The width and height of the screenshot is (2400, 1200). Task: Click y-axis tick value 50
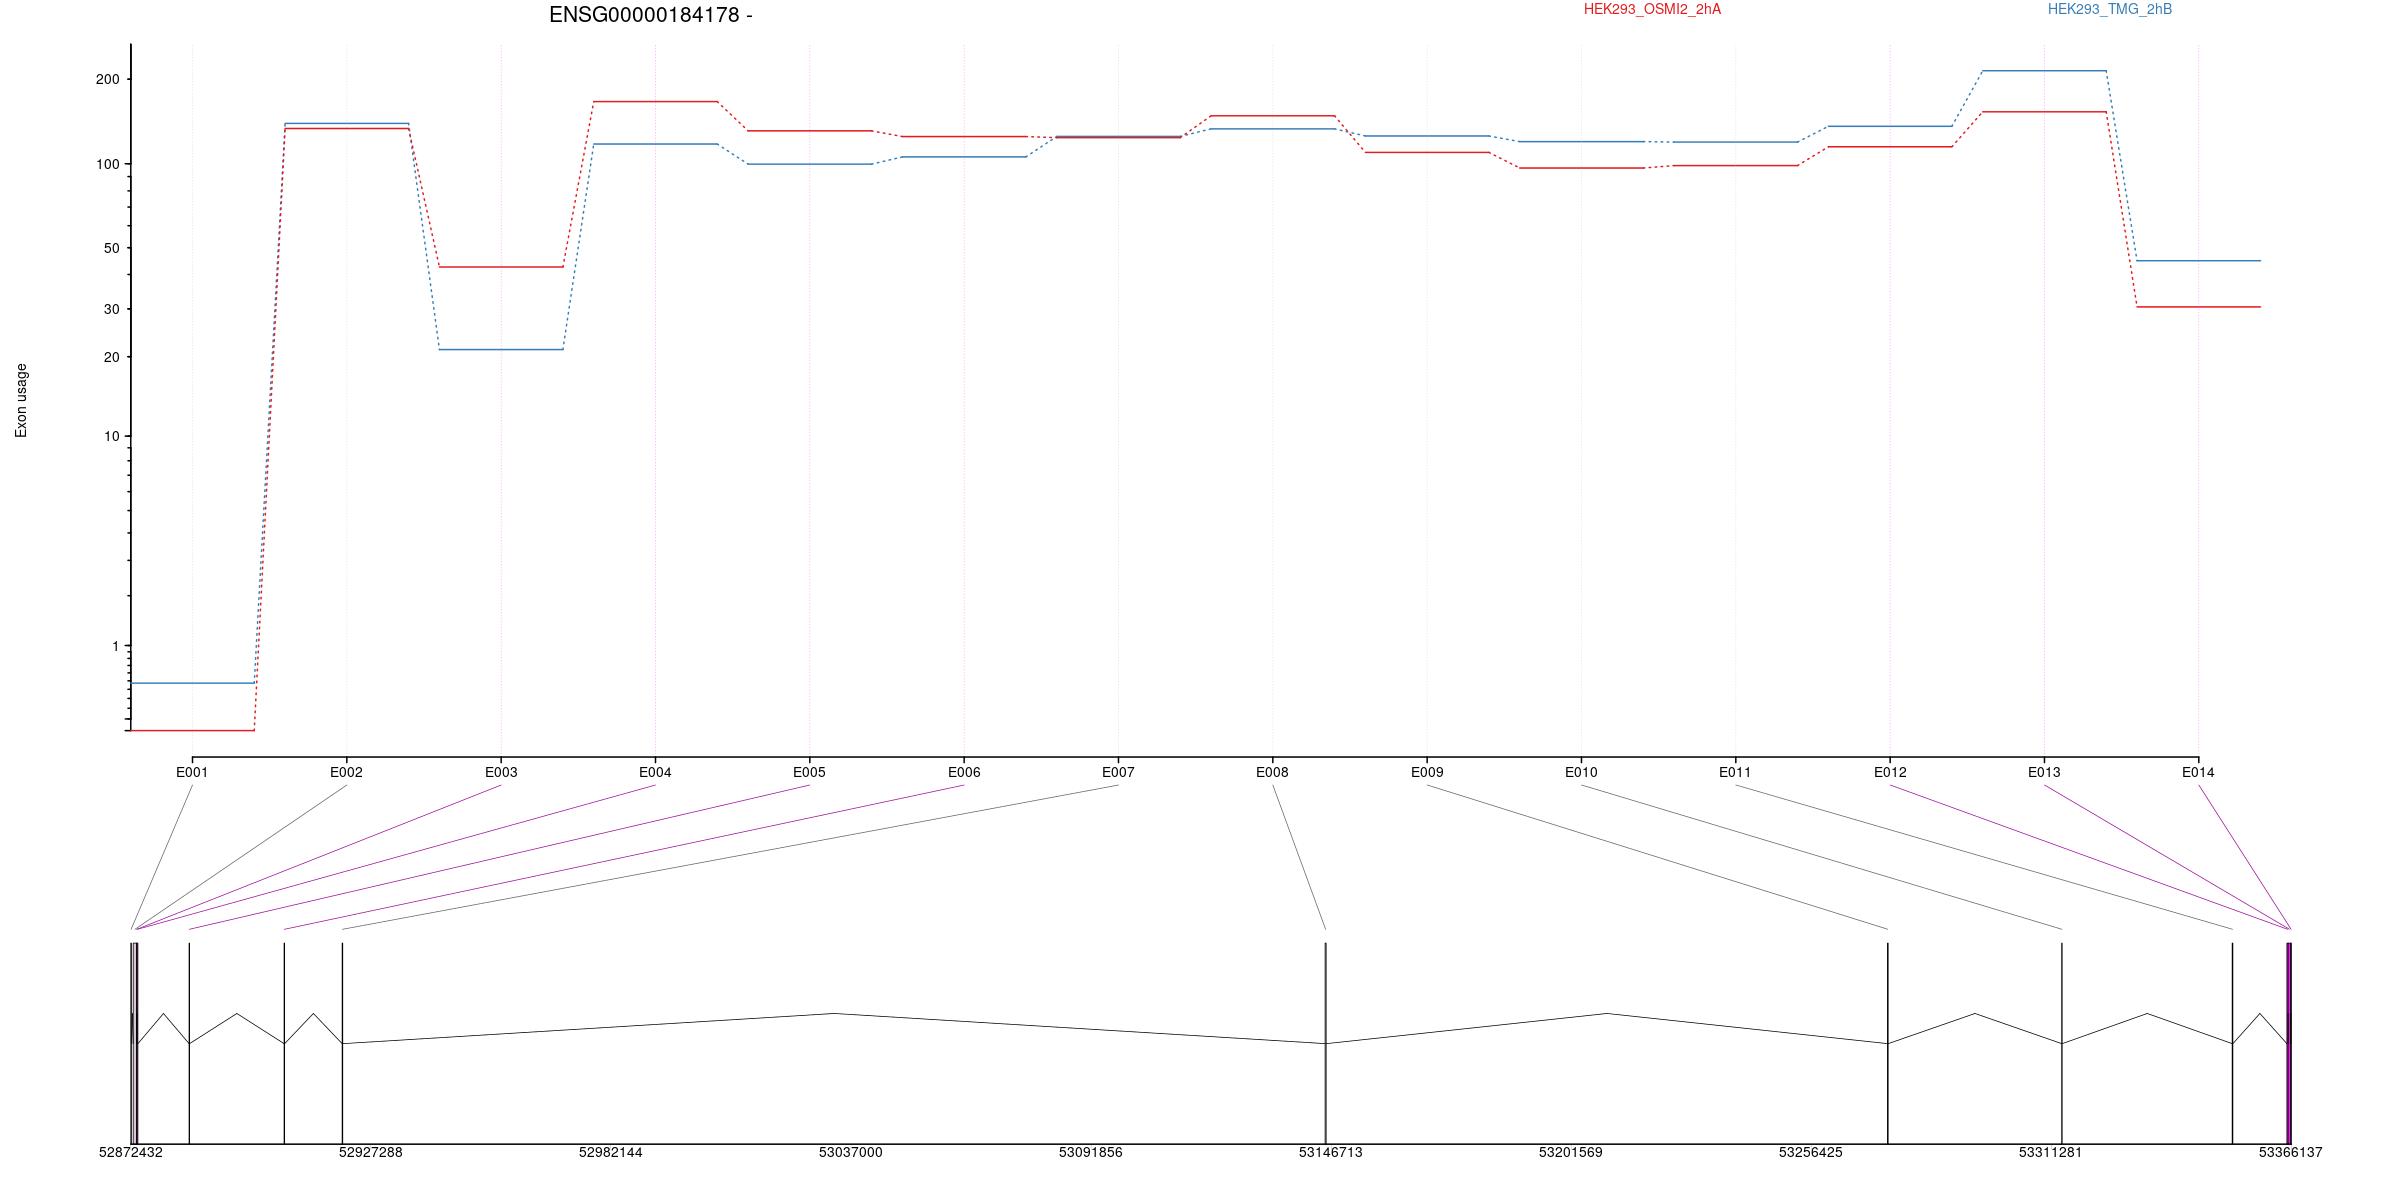pos(111,248)
